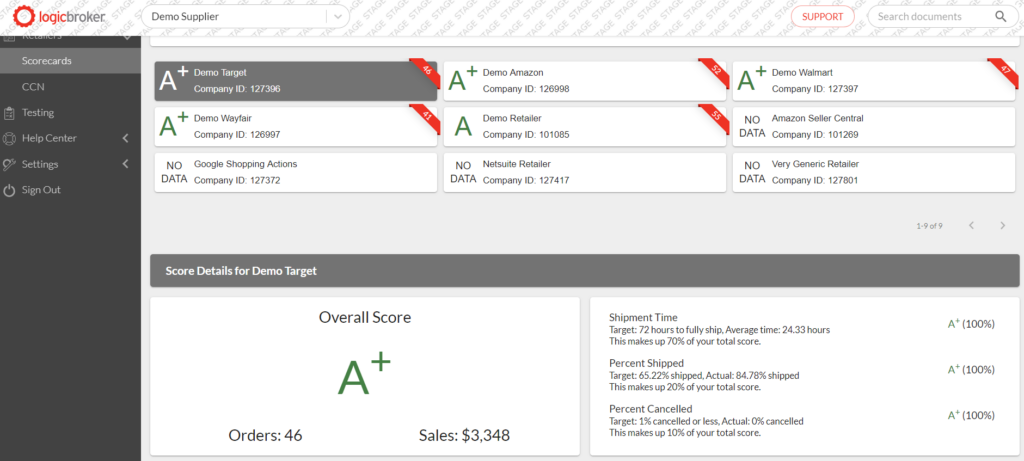Click the Settings wrench icon
Screen dimensions: 1024x461
[x=9, y=165]
